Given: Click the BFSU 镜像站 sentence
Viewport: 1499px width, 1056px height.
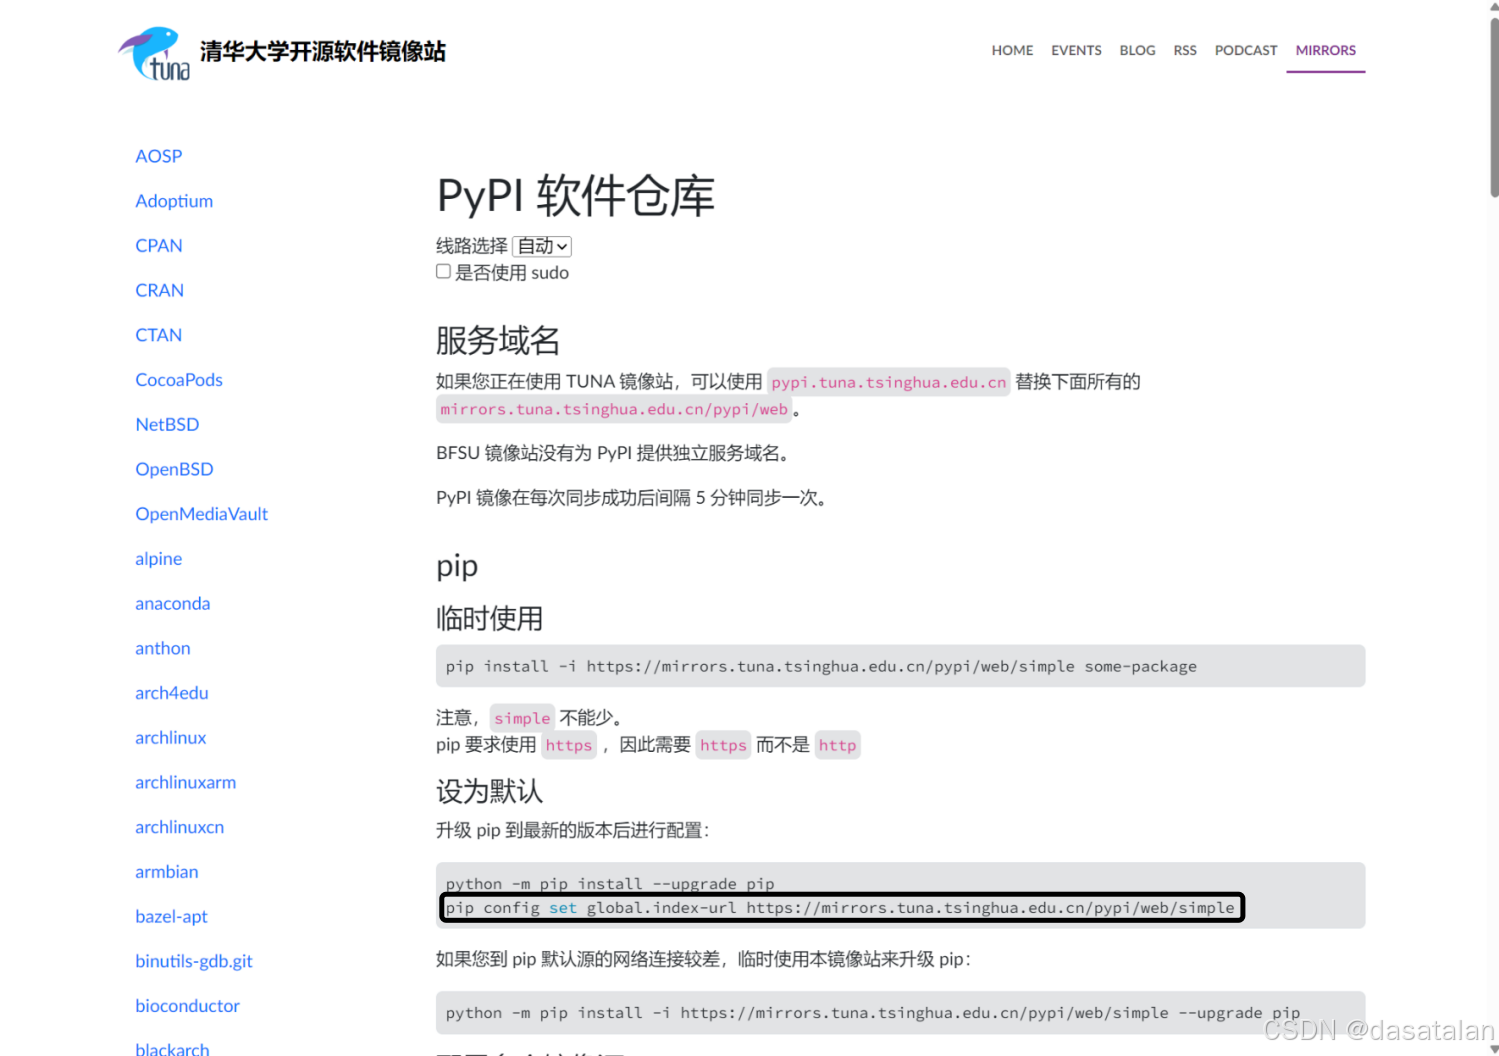Looking at the screenshot, I should pyautogui.click(x=615, y=453).
